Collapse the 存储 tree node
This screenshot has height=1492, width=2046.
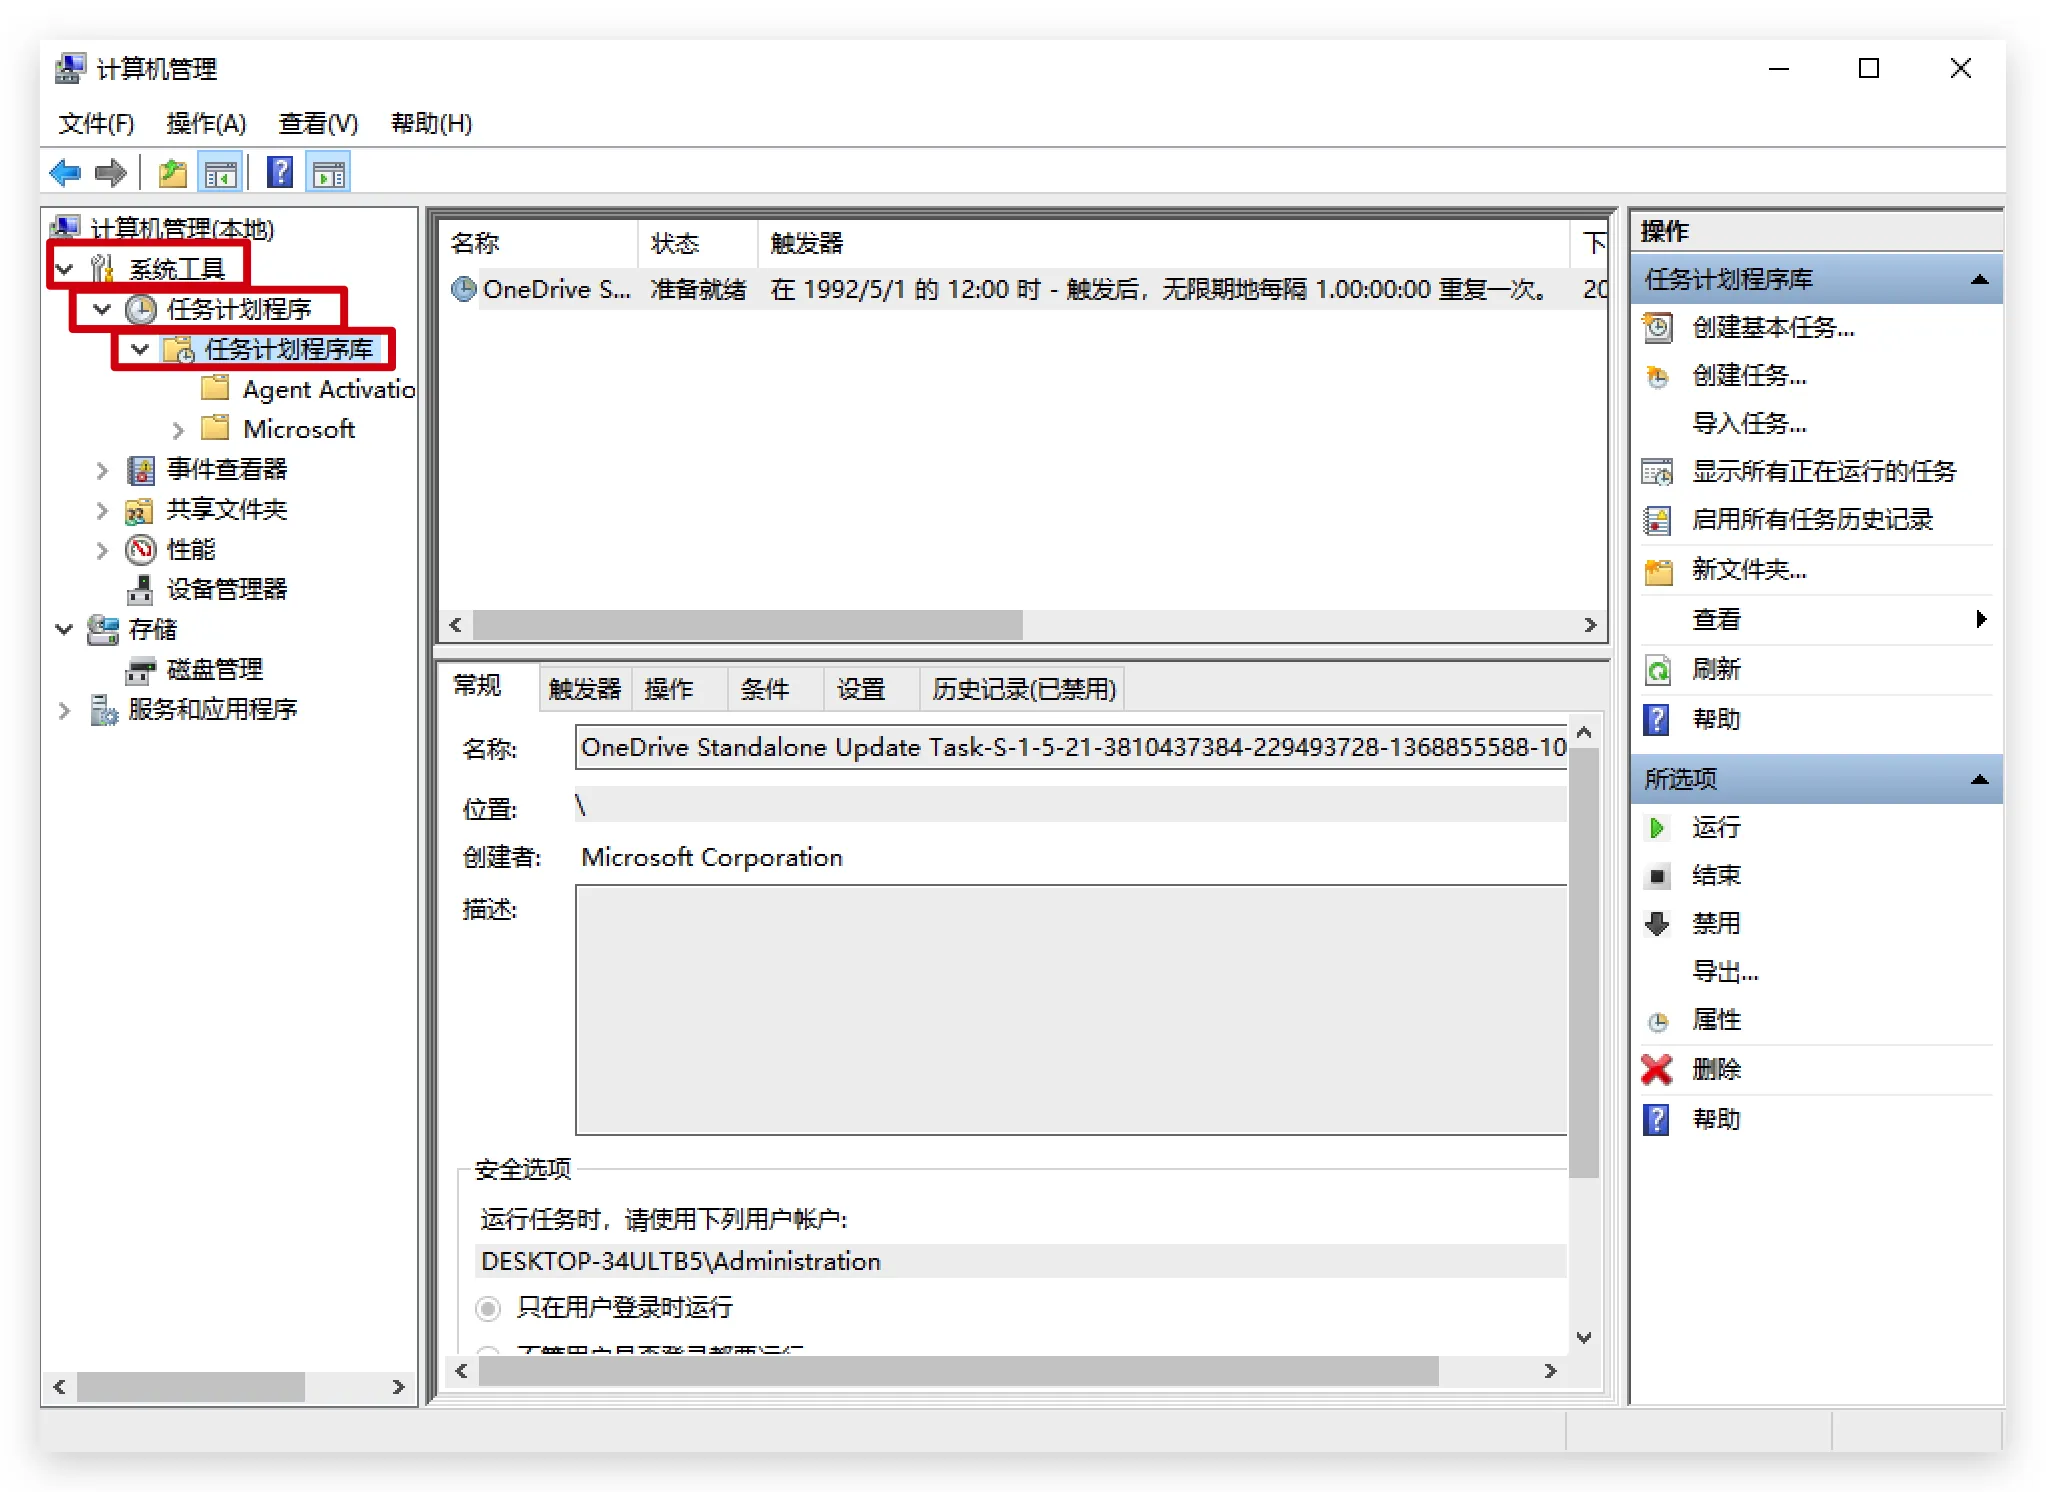pos(65,629)
